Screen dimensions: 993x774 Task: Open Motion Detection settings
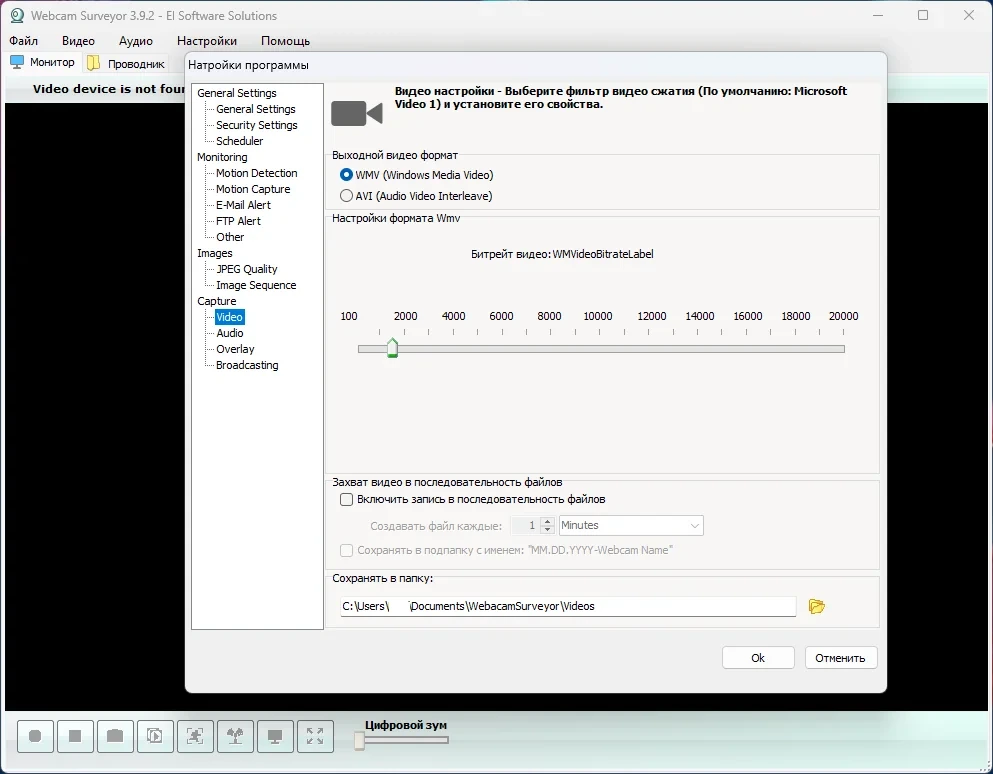pos(256,173)
